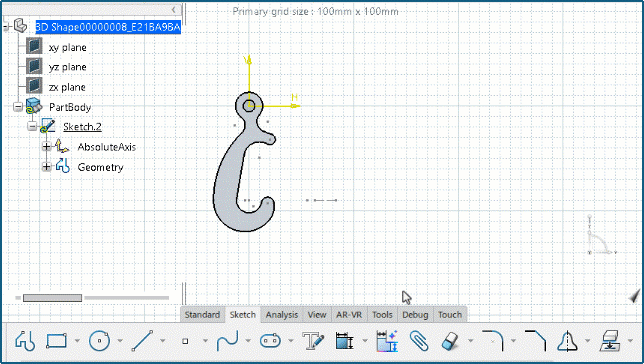Choose the Circle tool in Sketch toolbar
Viewport: 644px width, 364px height.
click(x=99, y=341)
